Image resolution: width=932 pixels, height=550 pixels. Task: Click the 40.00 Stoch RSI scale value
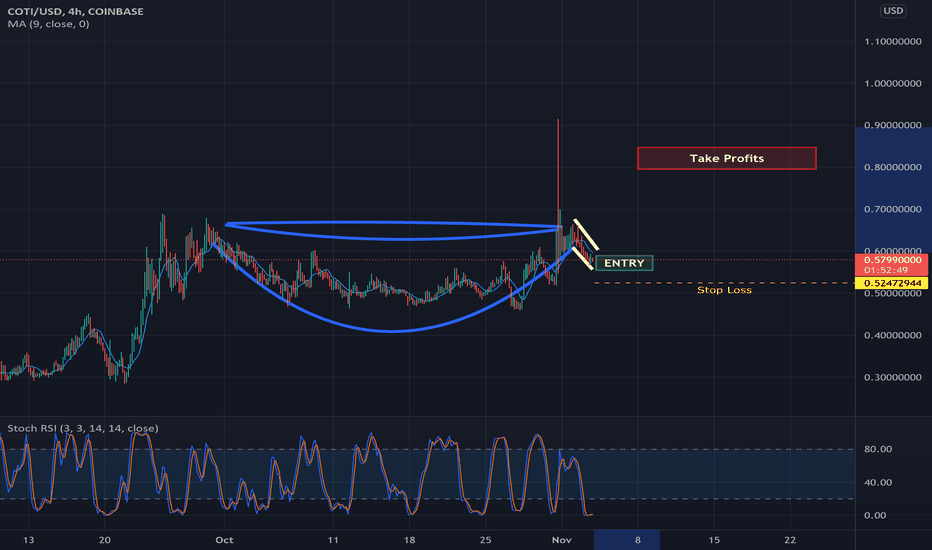(x=878, y=482)
